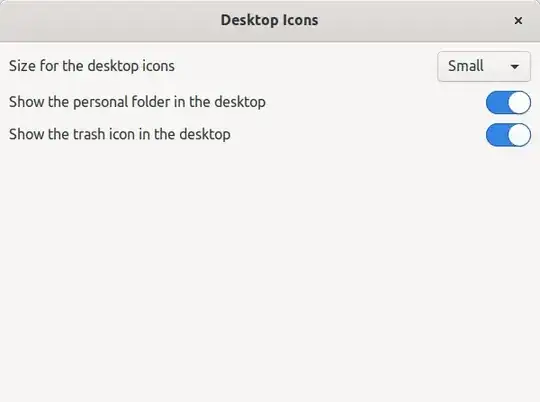Click the white knob of personal folder switch
The width and height of the screenshot is (540, 402).
[519, 102]
